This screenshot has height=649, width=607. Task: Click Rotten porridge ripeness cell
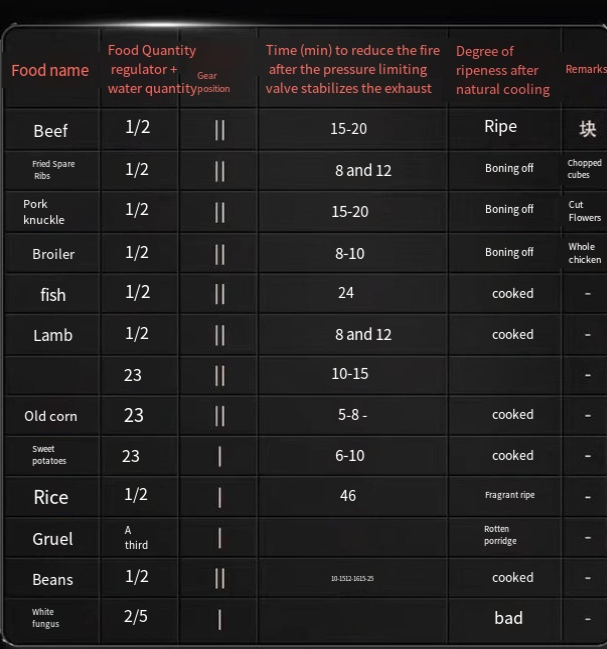pyautogui.click(x=500, y=535)
